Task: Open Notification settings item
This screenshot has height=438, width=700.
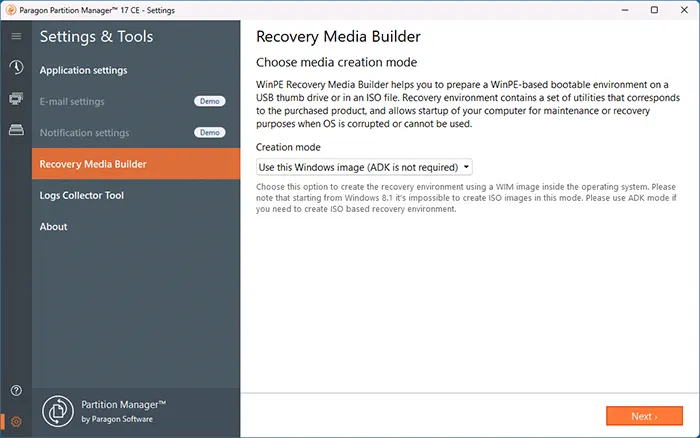Action: click(136, 133)
